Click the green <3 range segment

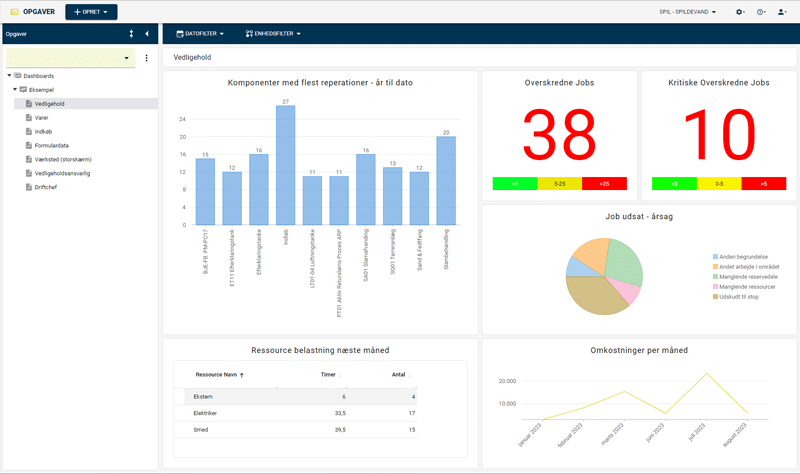tap(674, 184)
